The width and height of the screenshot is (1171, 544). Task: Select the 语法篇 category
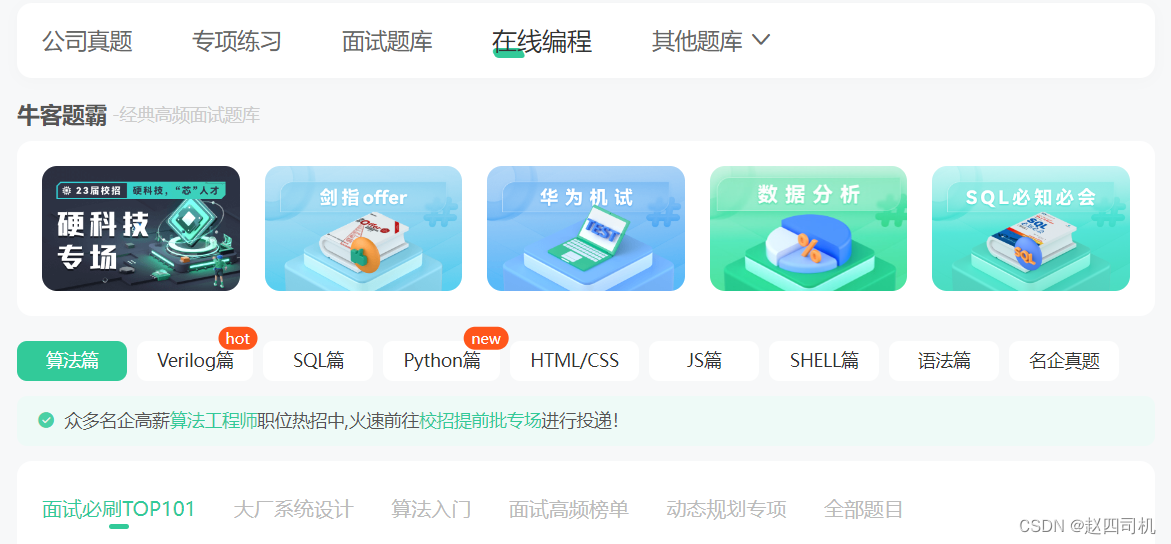tap(944, 361)
